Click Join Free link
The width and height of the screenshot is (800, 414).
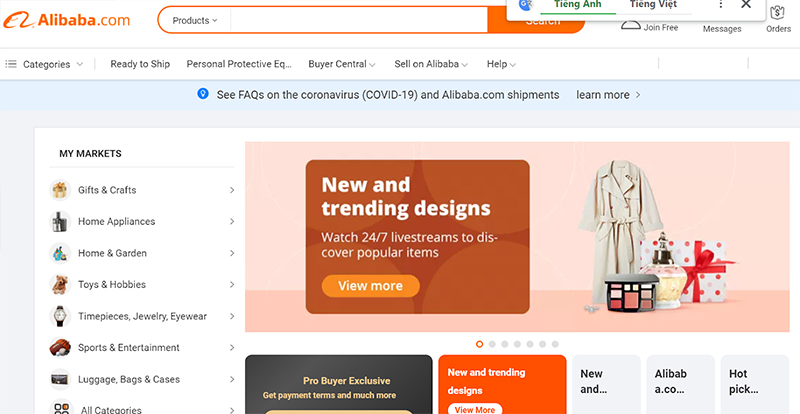(x=660, y=28)
